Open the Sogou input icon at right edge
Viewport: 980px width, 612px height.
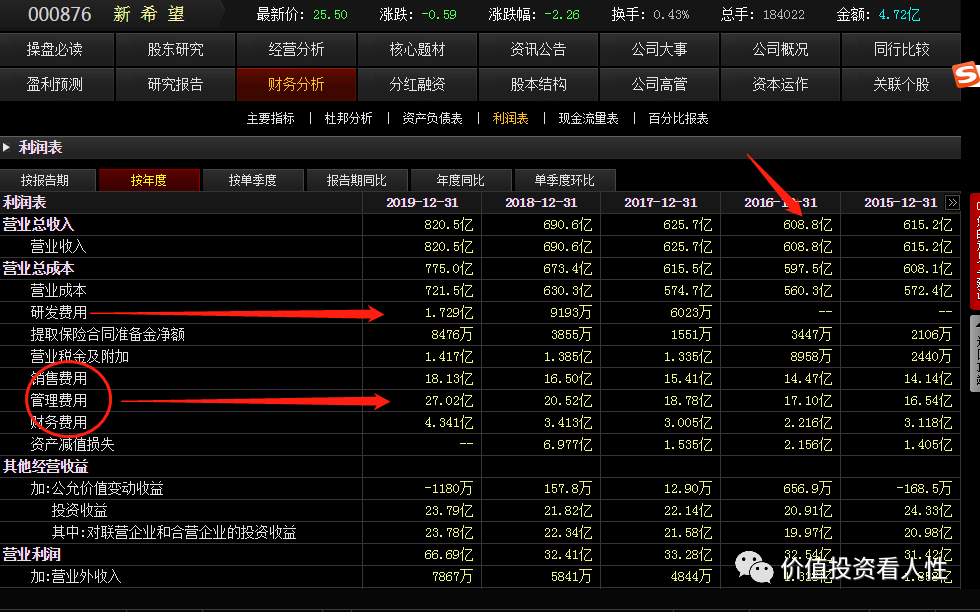pyautogui.click(x=967, y=76)
